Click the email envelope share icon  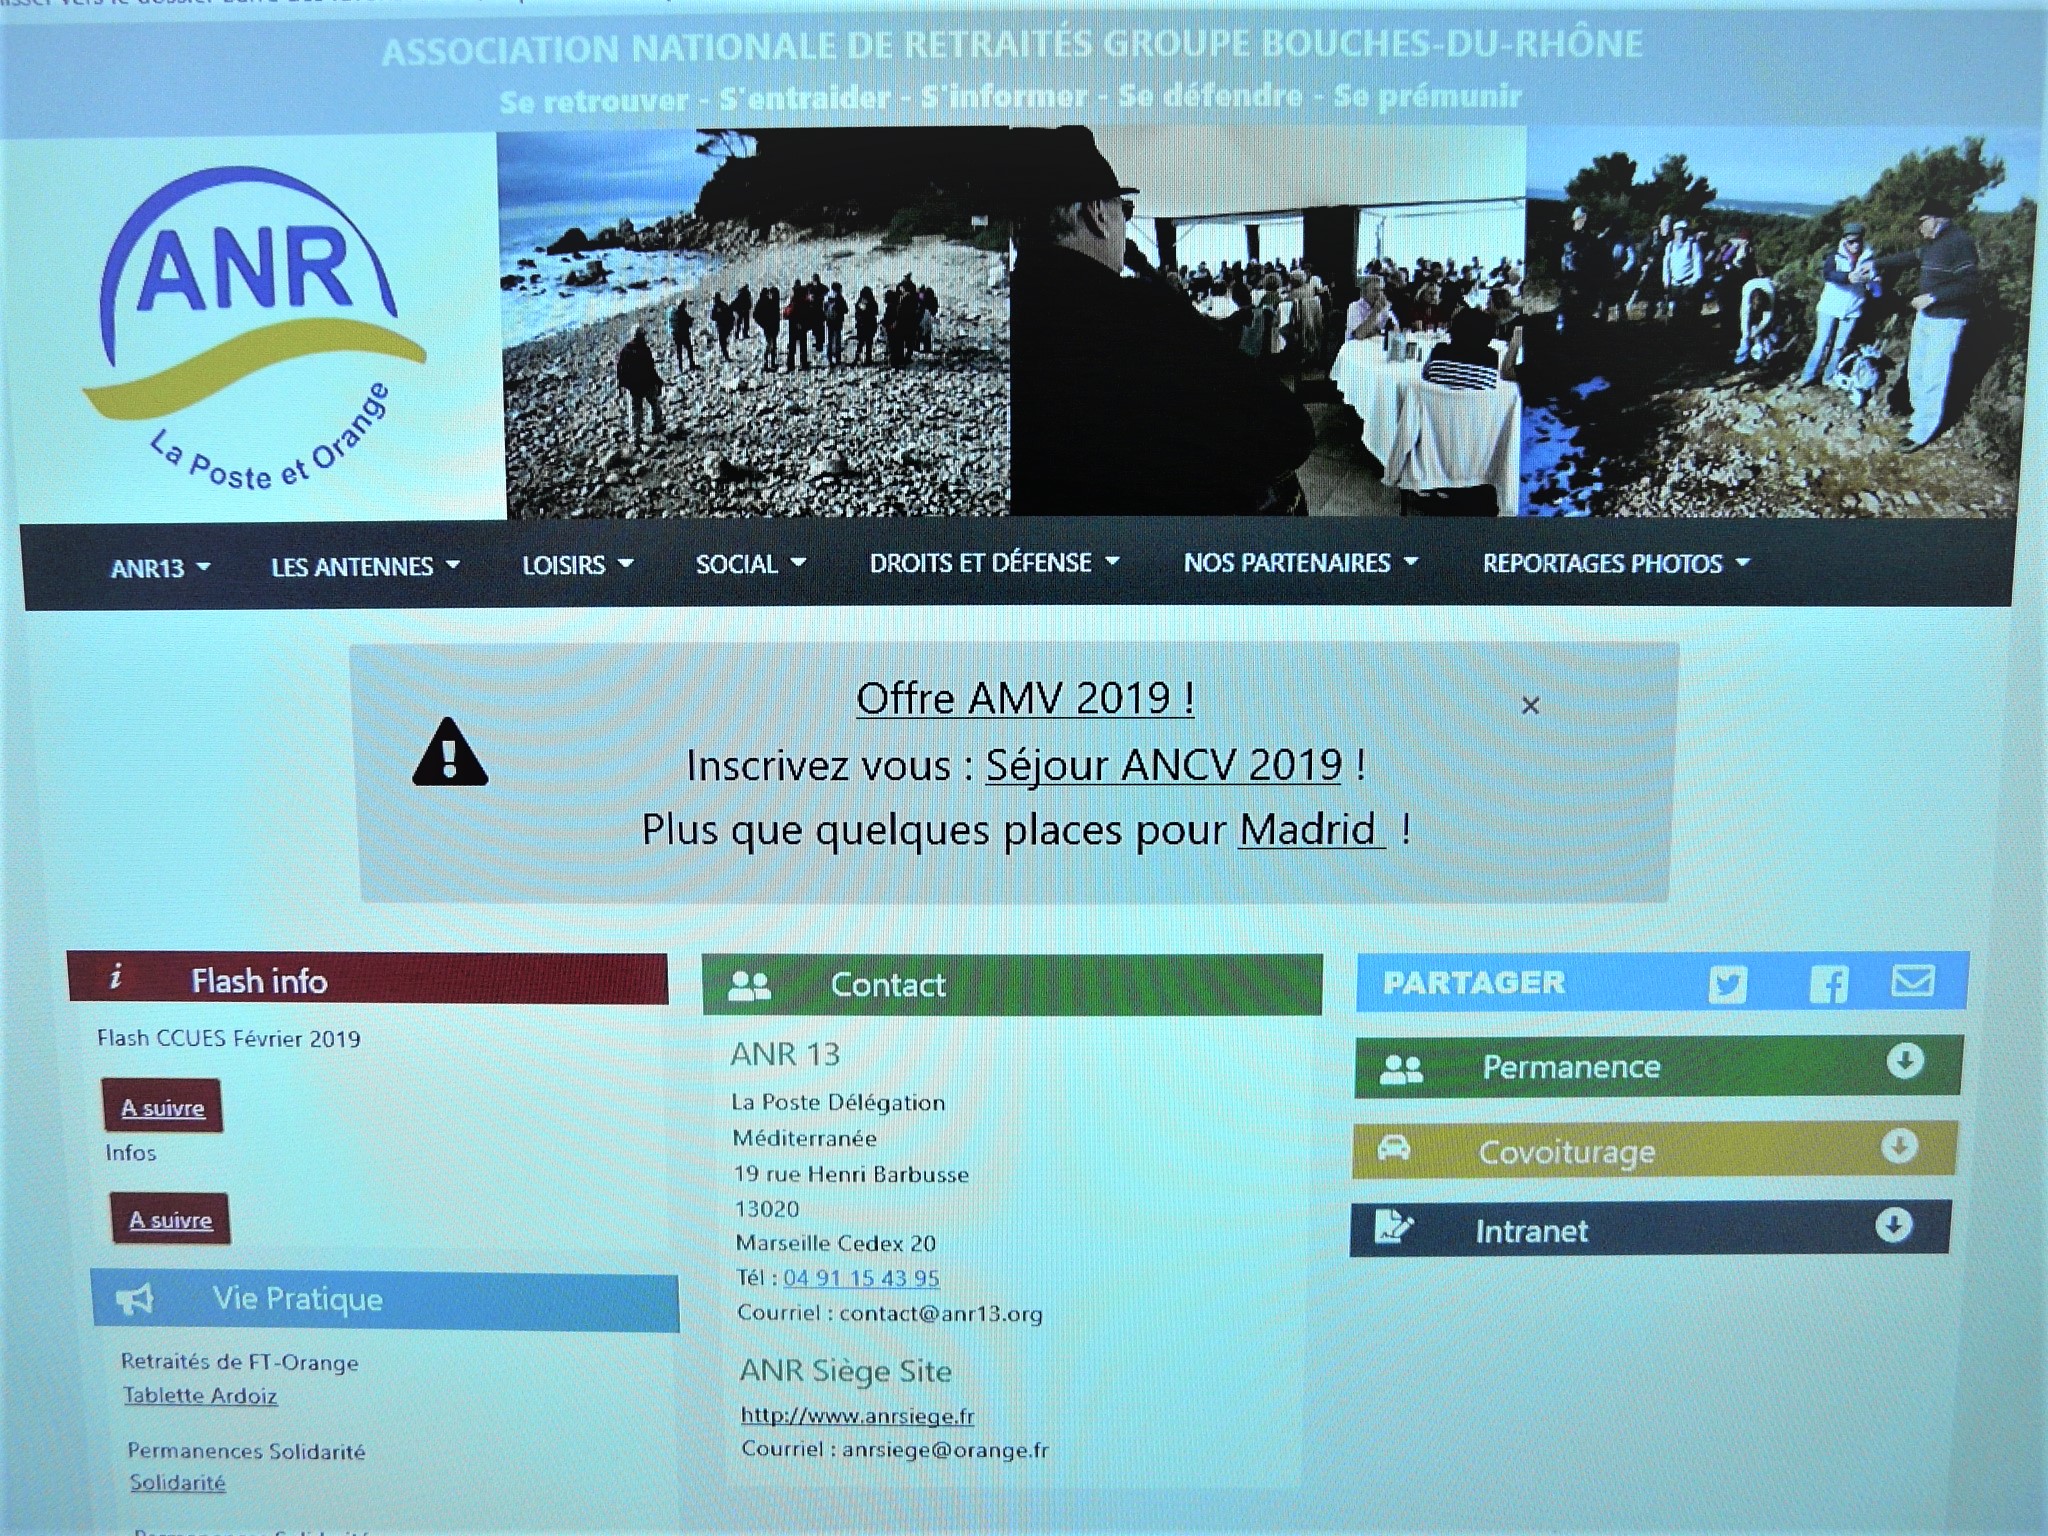pos(1912,981)
